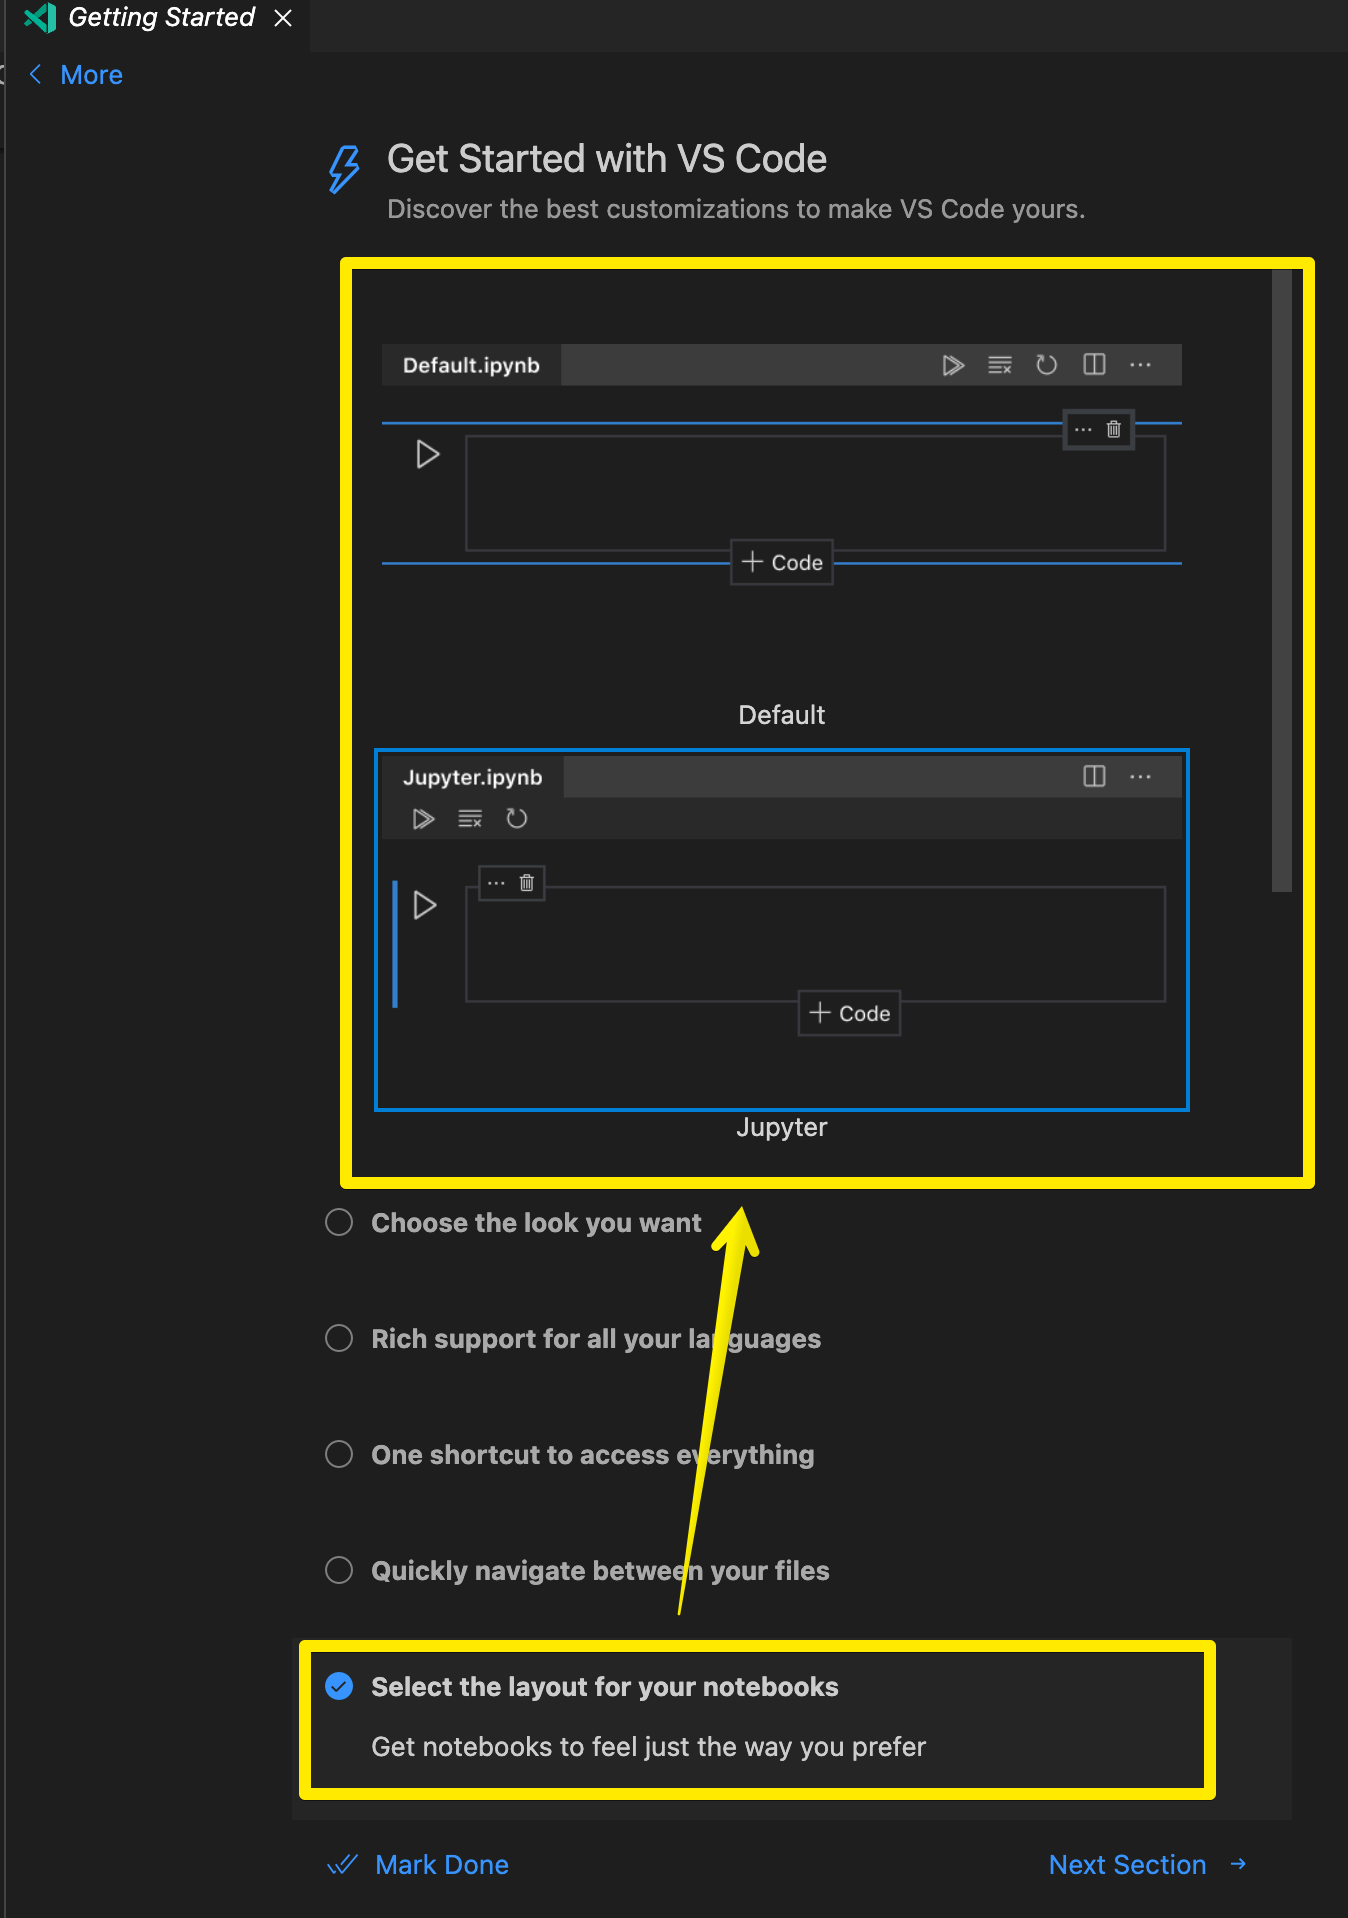Click the cell ellipsis icon in Default preview
This screenshot has height=1918, width=1348.
tap(1083, 430)
